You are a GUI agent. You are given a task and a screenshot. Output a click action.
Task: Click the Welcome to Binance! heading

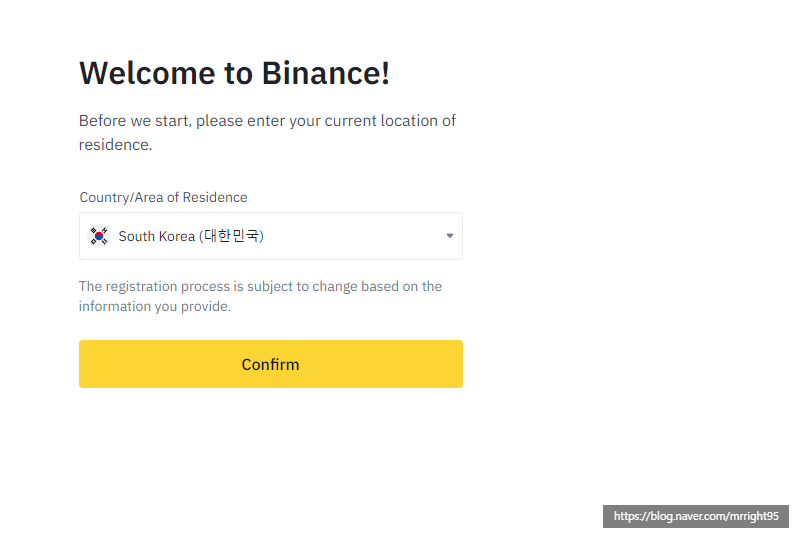(234, 73)
